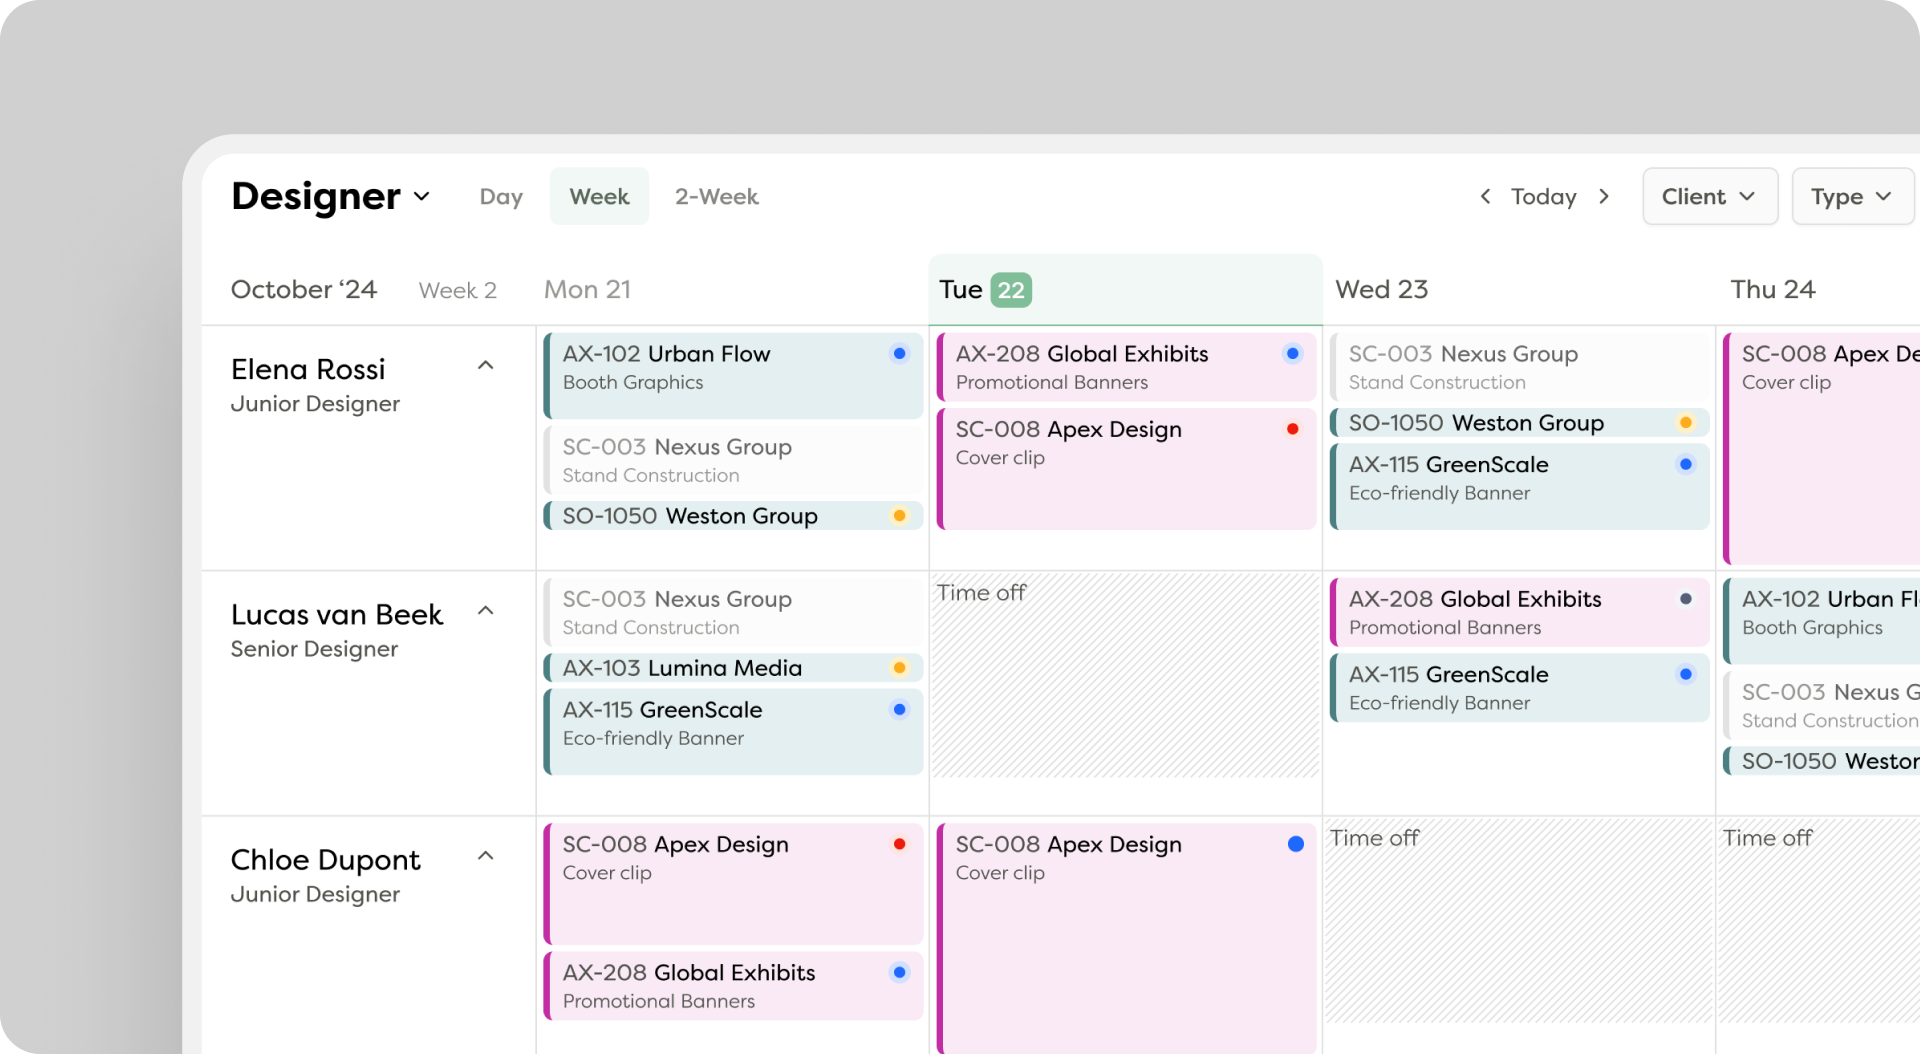
Task: Collapse Lucas van Beek's row
Action: point(486,611)
